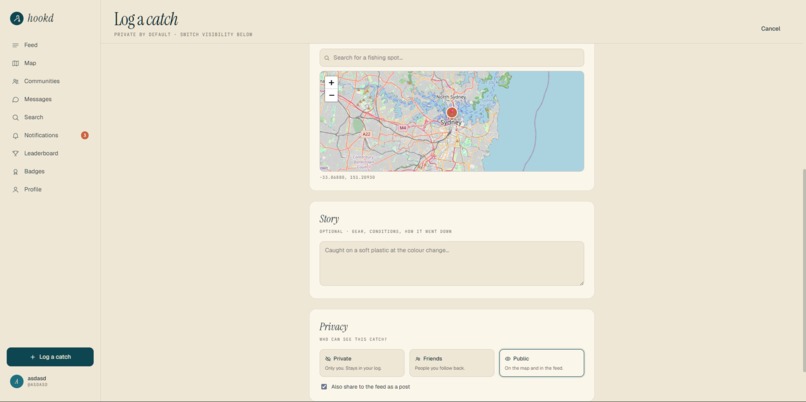Open the asdasd account avatar
Image resolution: width=806 pixels, height=402 pixels.
[x=17, y=381]
